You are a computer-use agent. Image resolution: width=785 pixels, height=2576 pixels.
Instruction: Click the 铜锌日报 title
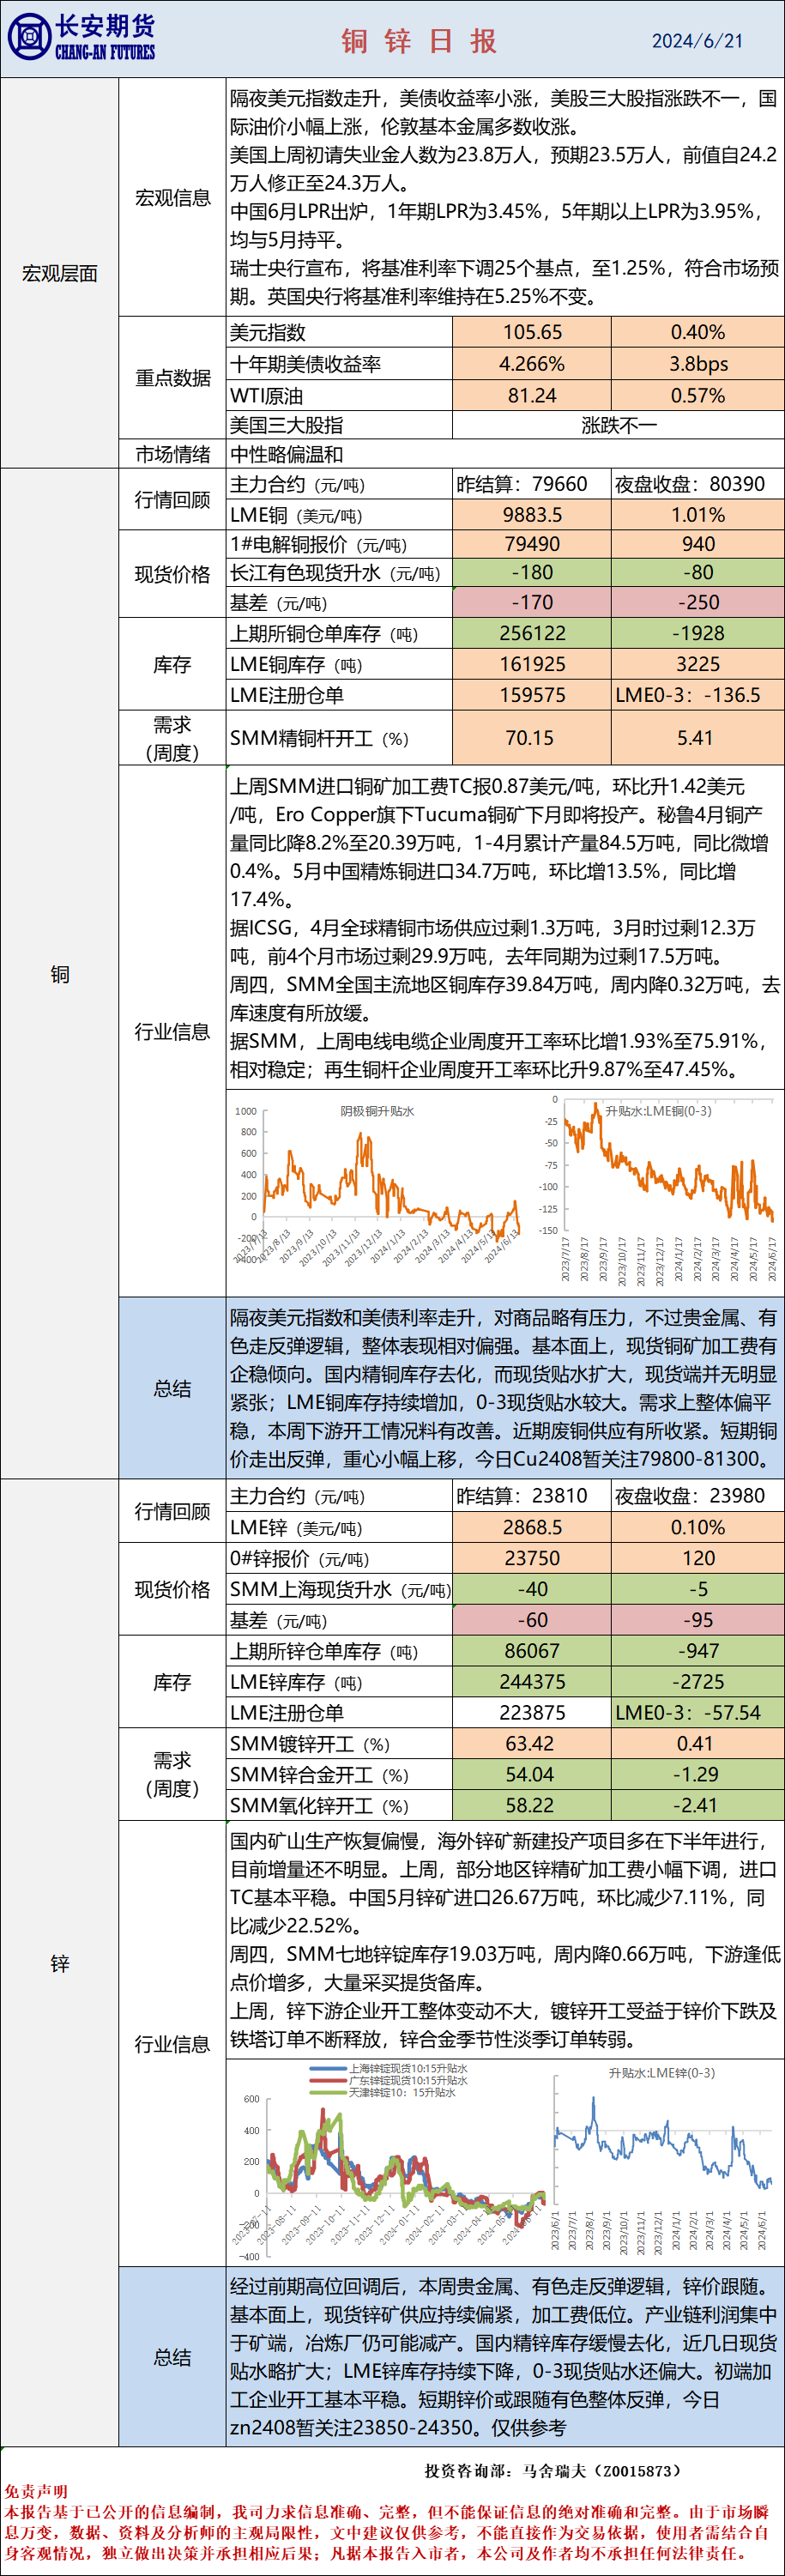[x=419, y=41]
